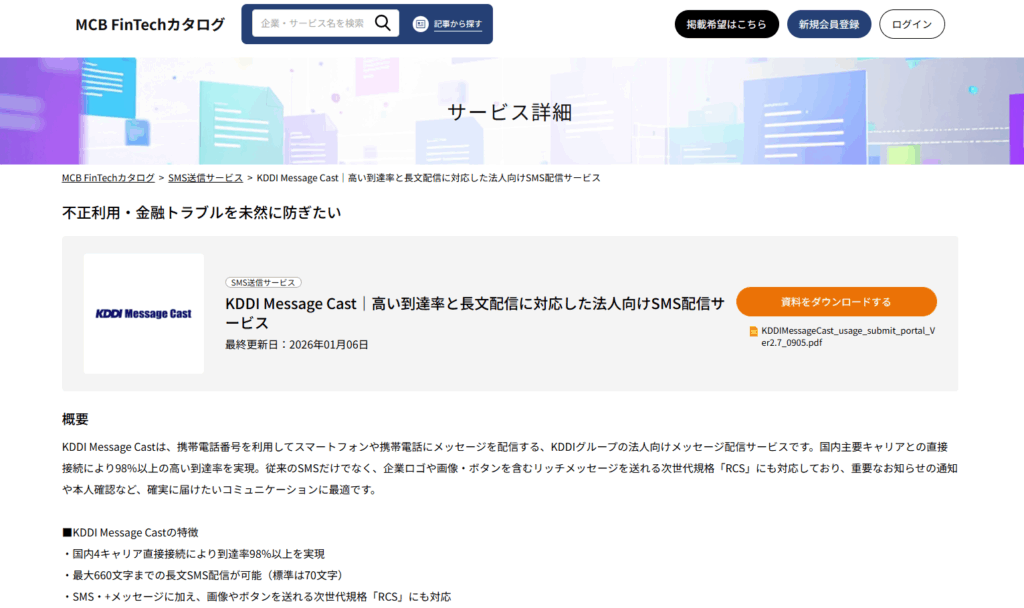Click the サービス詳細 banner heading
The height and width of the screenshot is (608, 1024).
click(510, 112)
